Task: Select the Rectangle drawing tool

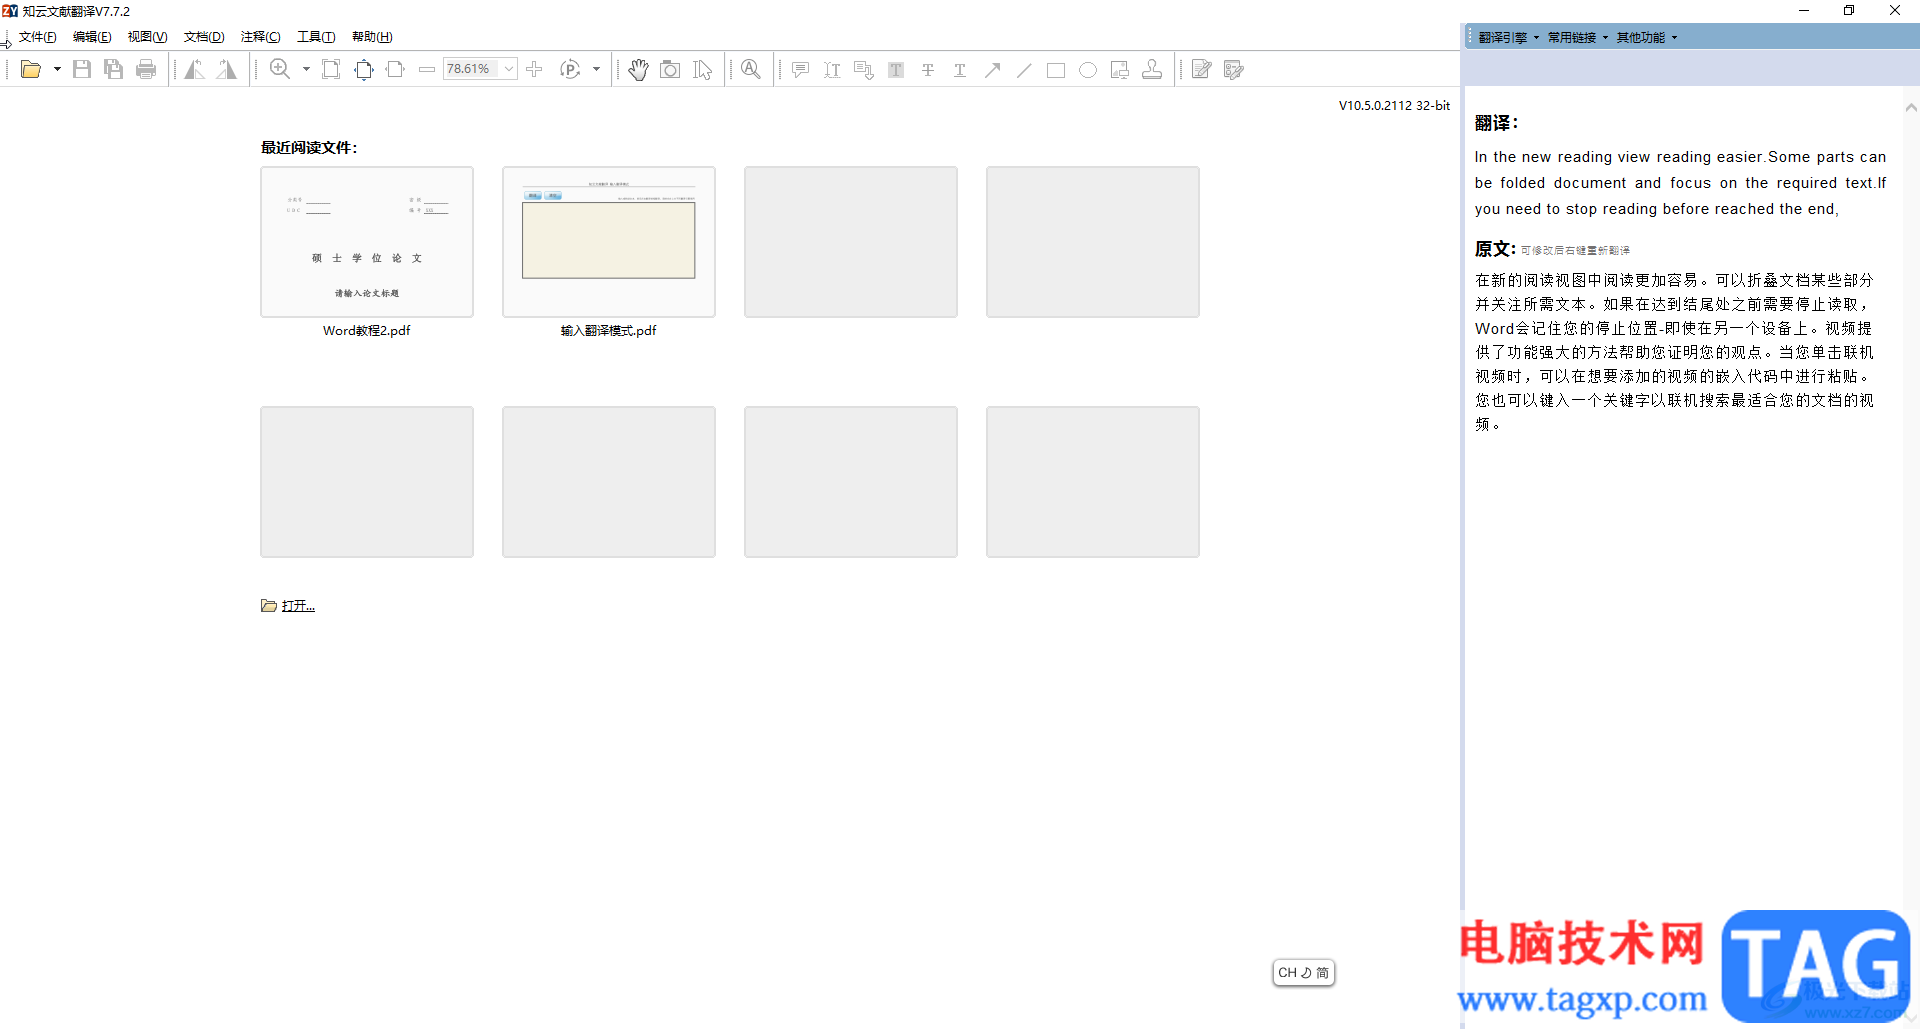Action: point(1056,69)
